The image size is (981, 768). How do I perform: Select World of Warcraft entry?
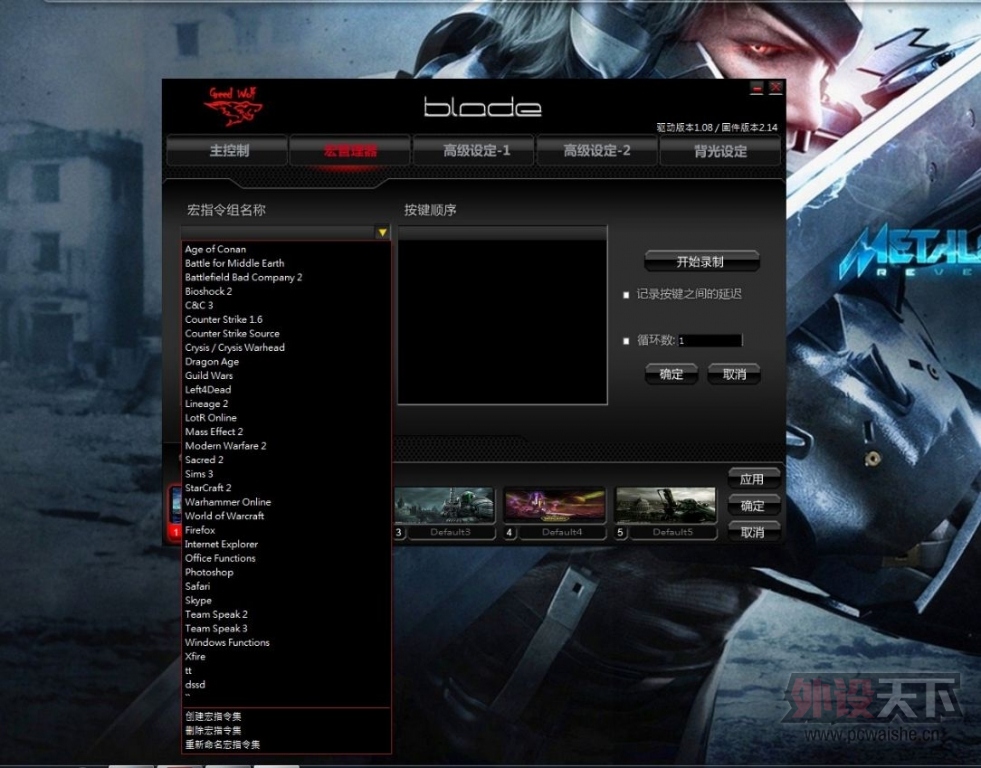[225, 516]
